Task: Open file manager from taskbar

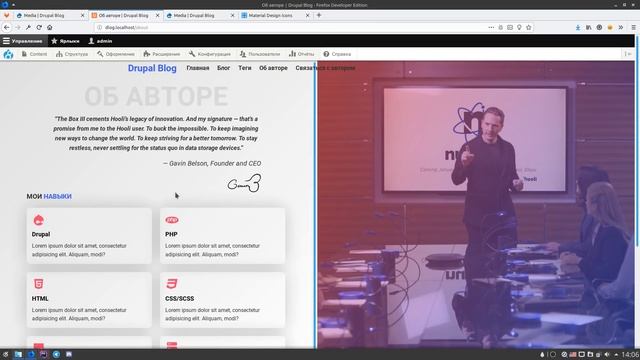Action: click(x=18, y=354)
